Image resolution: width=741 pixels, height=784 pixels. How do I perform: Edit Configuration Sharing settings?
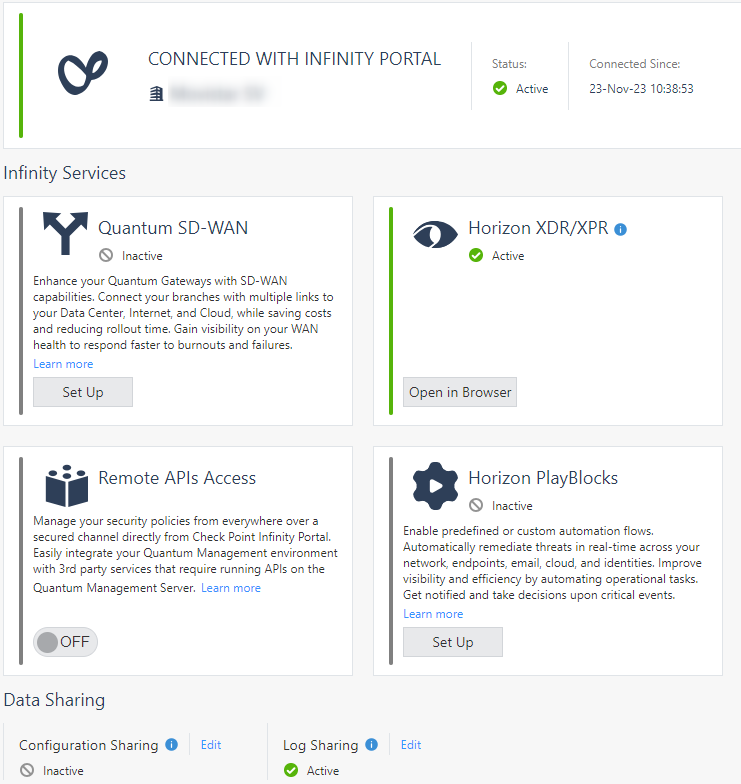(211, 745)
